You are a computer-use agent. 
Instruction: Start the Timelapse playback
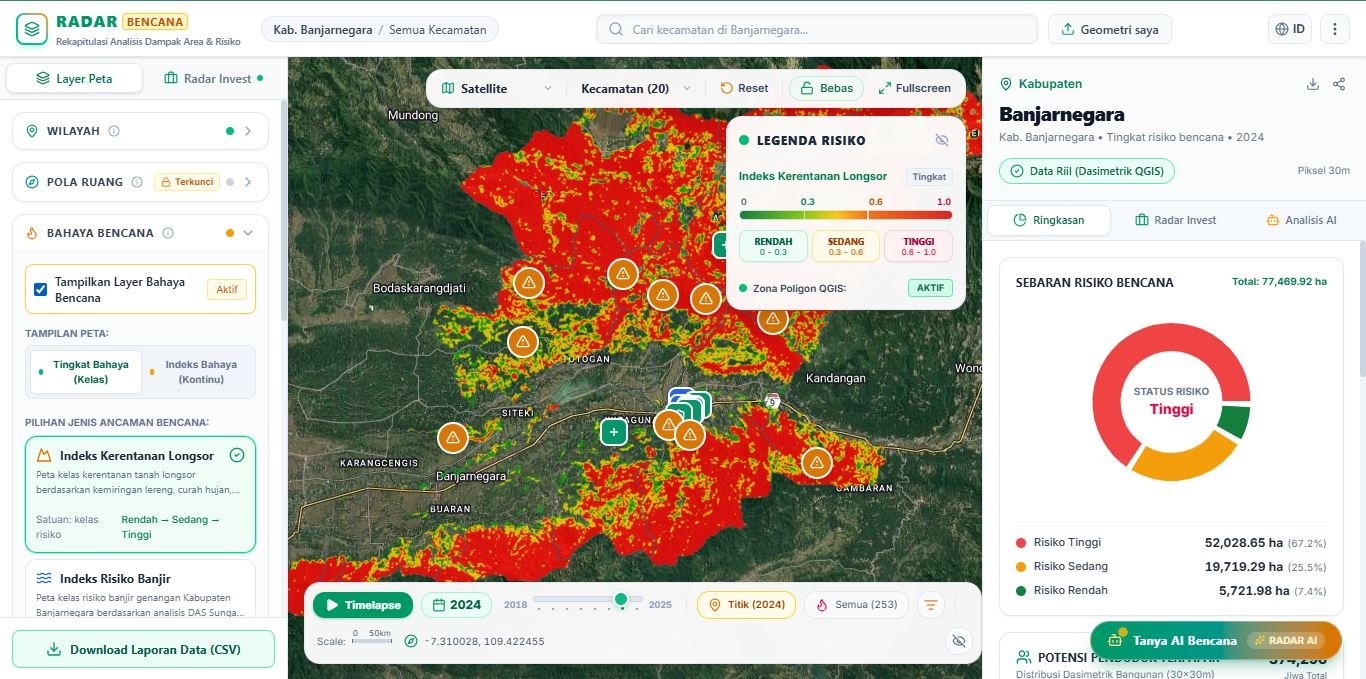(363, 605)
